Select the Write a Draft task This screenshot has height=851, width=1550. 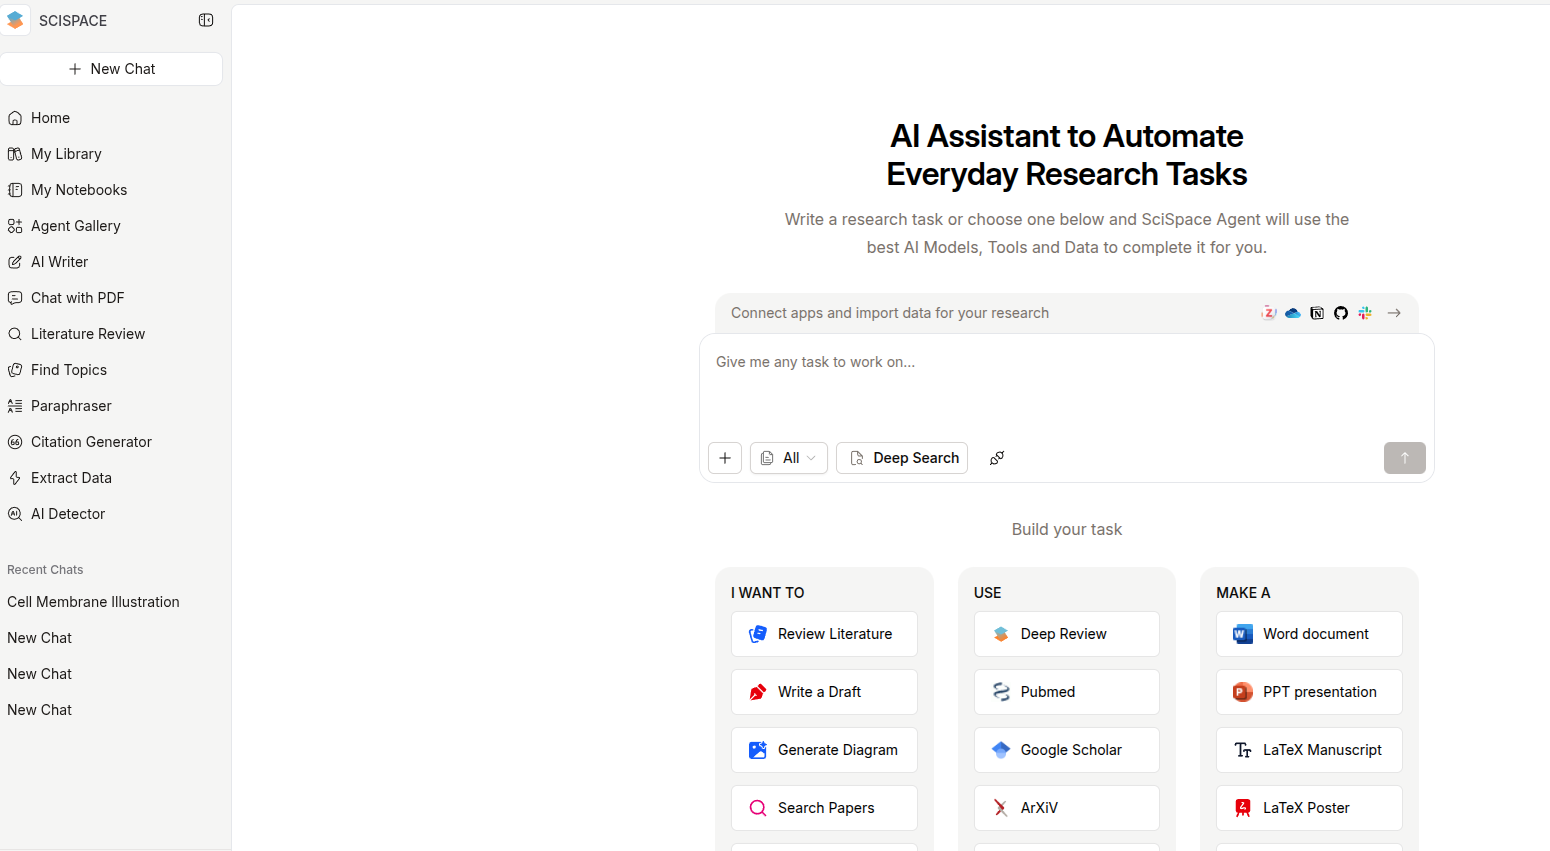[824, 692]
